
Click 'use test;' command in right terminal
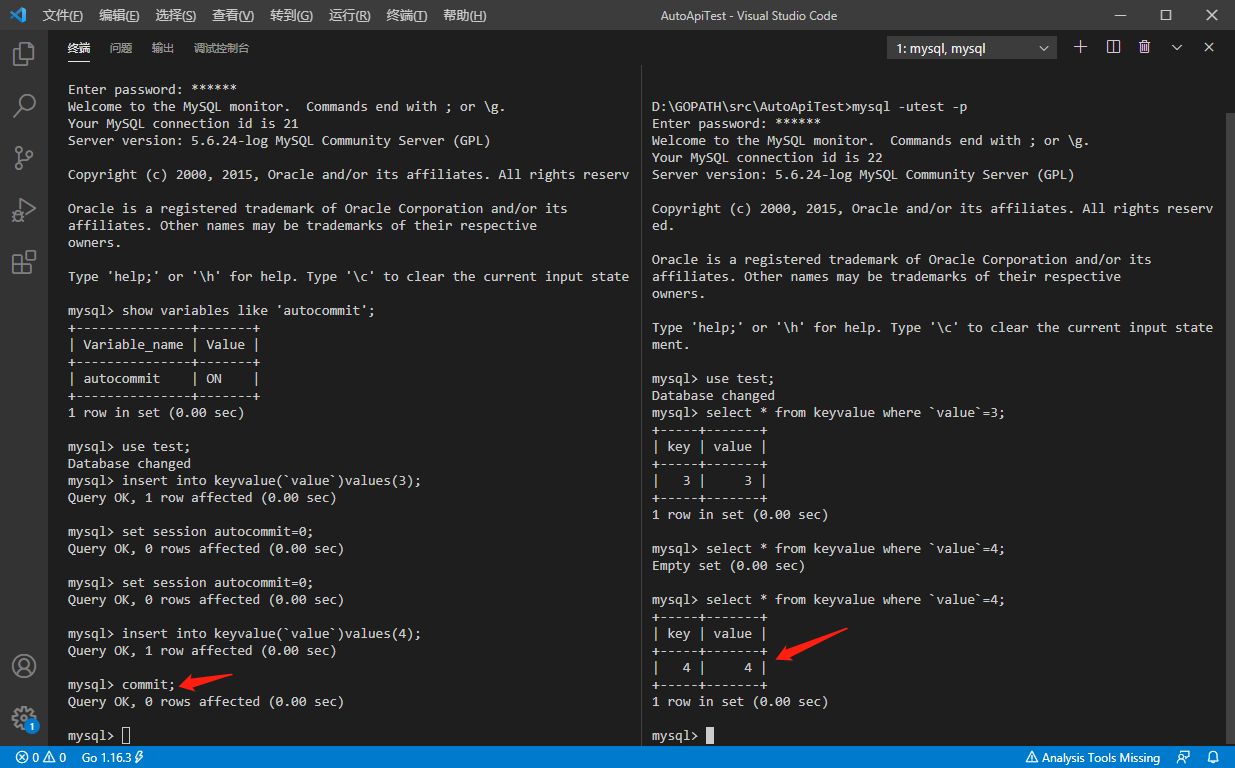(x=741, y=378)
